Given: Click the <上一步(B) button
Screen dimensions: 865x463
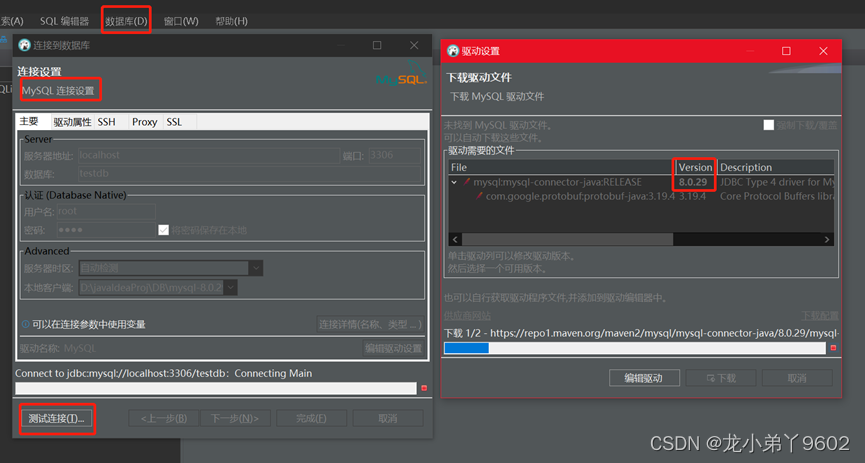Looking at the screenshot, I should (163, 418).
